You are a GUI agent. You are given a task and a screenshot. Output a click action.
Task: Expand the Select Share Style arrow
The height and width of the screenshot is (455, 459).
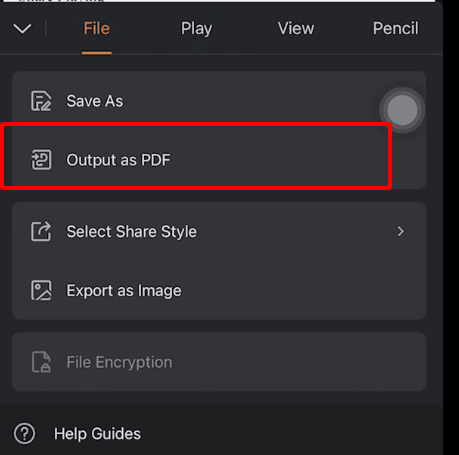(x=401, y=231)
